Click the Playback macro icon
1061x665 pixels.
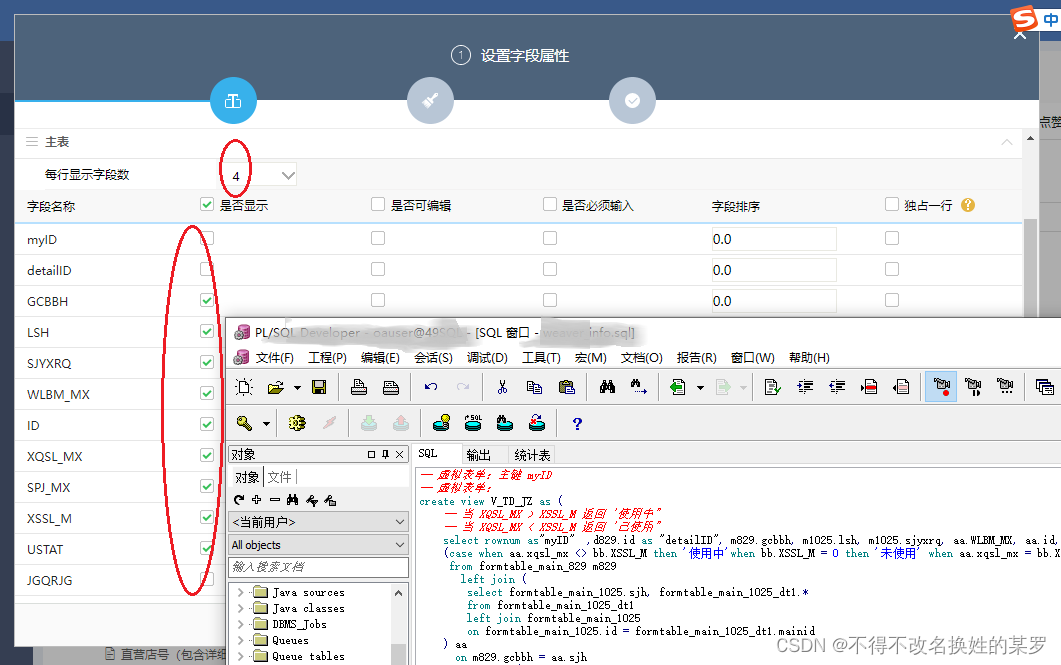pos(973,387)
